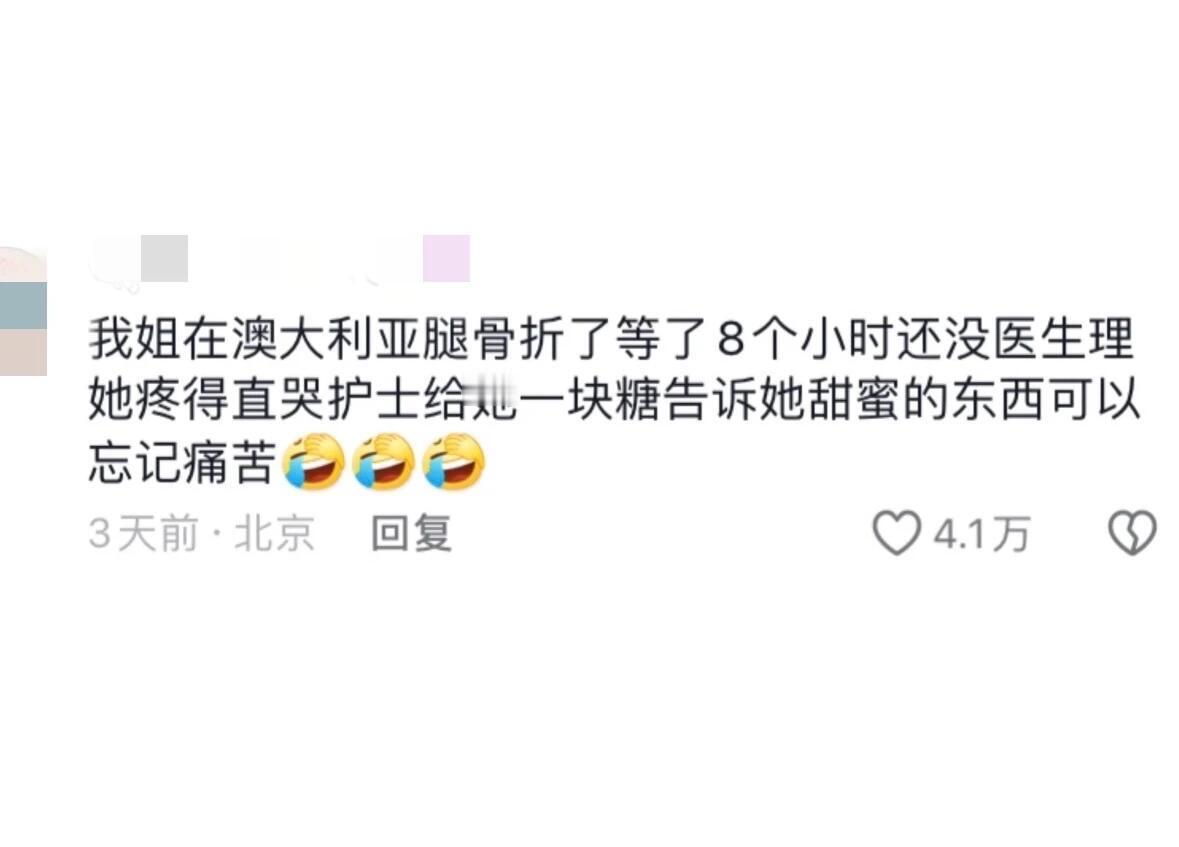The image size is (1179, 847).
Task: Select the comment line starting 我姐在澳大利亚
Action: click(611, 339)
